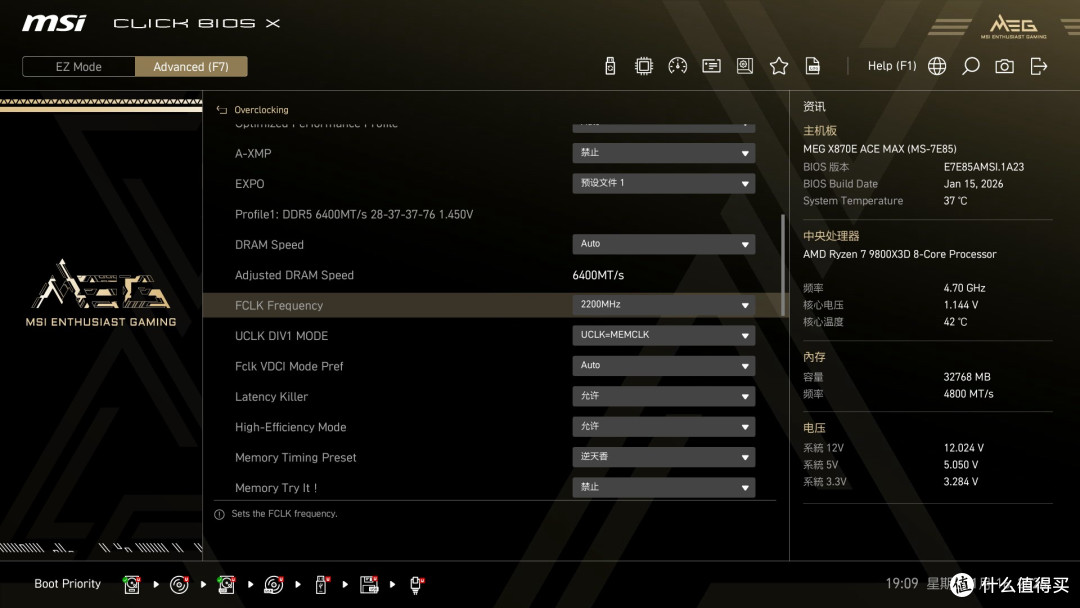Click system 3.3V reading 3.284 V
Image resolution: width=1080 pixels, height=608 pixels.
pos(961,481)
